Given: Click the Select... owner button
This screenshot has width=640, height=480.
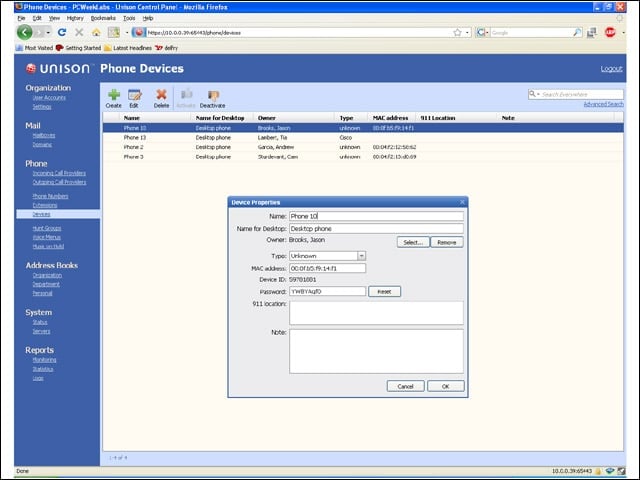Looking at the screenshot, I should coord(413,242).
